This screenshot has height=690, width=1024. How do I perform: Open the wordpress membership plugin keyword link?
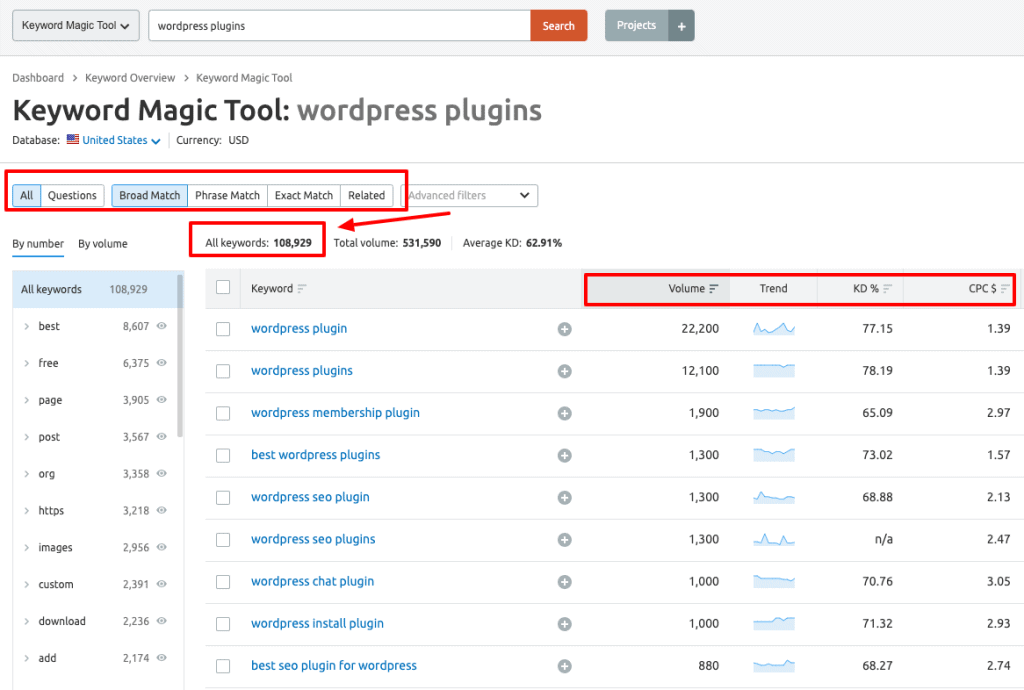pos(335,413)
